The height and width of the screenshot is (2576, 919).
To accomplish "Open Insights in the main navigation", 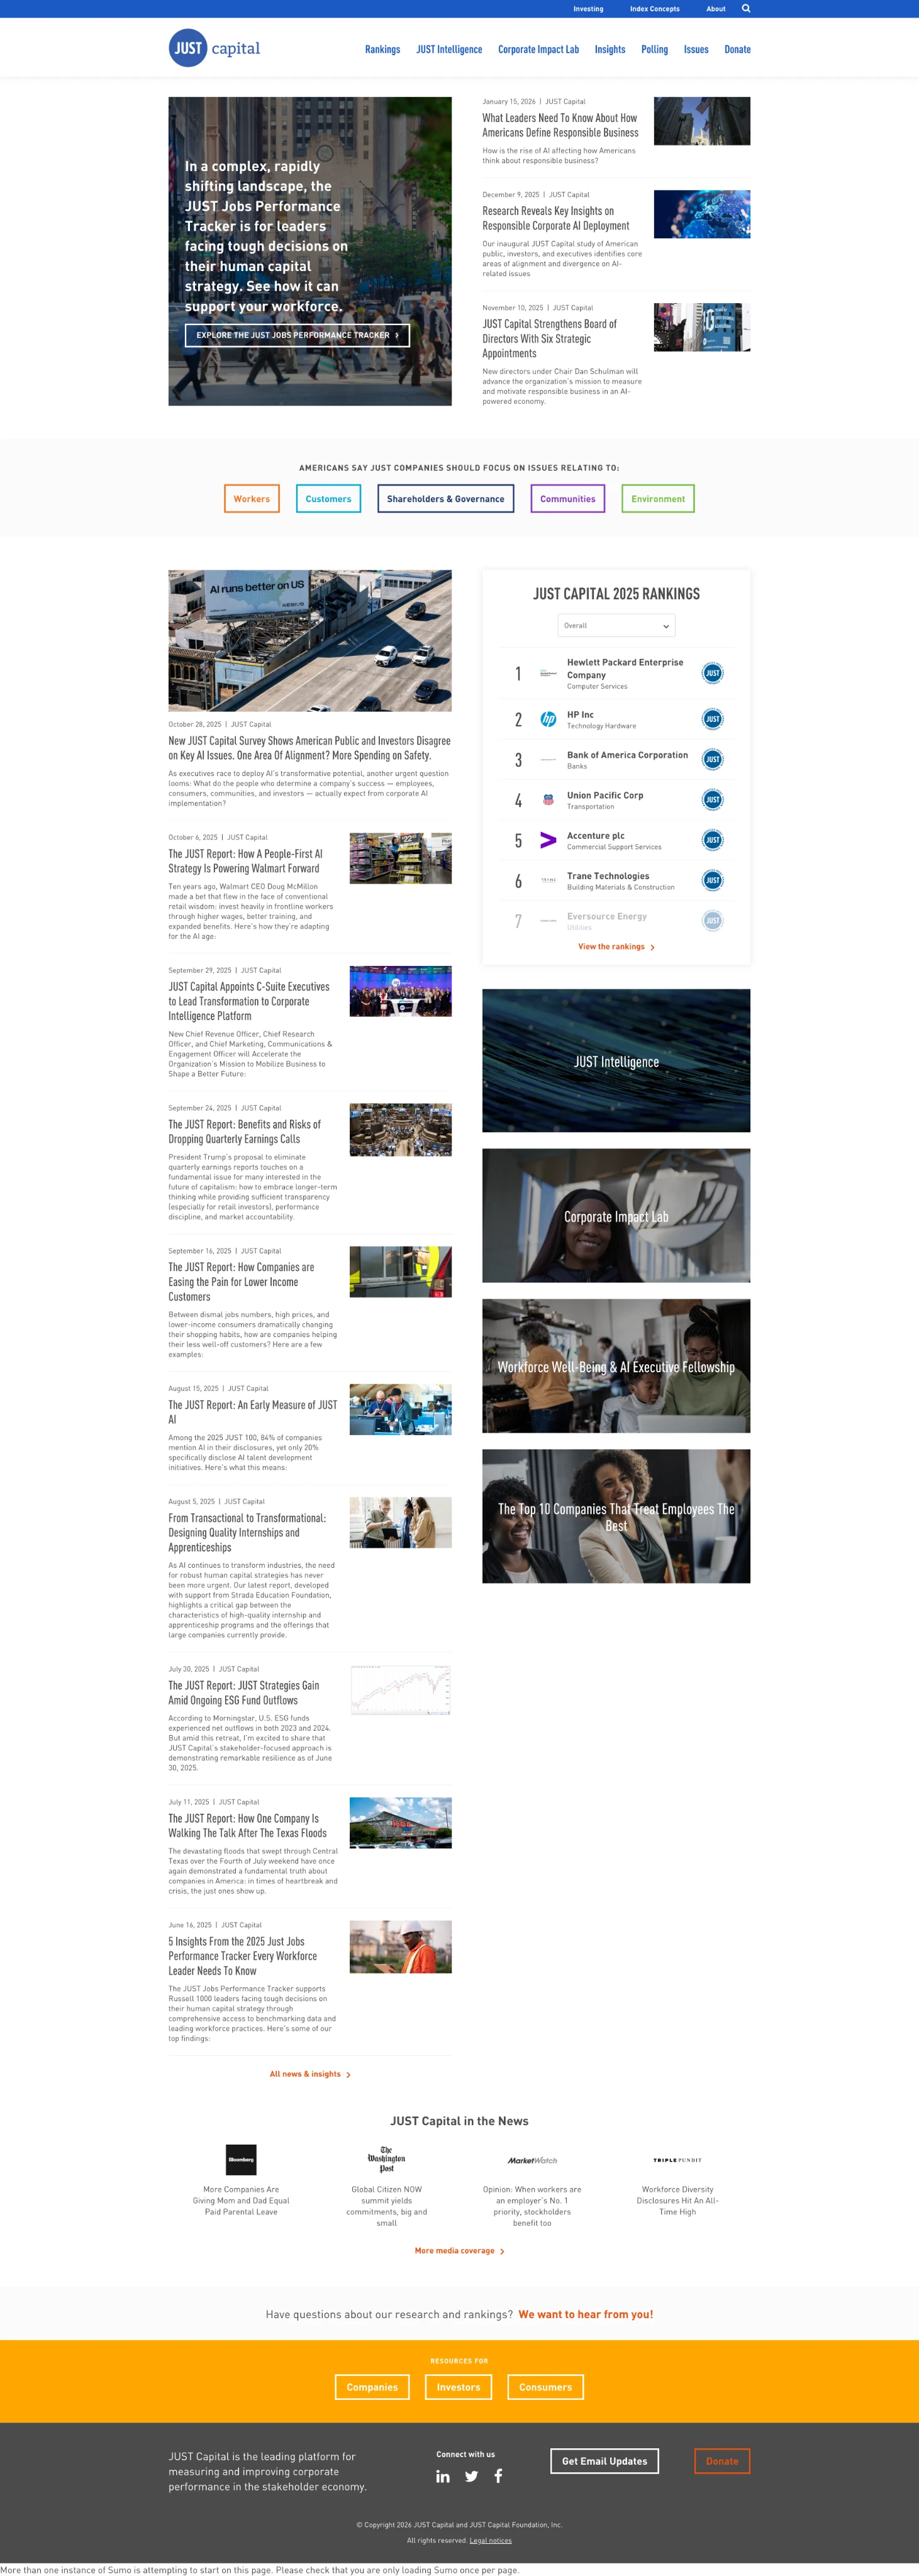I will point(610,49).
